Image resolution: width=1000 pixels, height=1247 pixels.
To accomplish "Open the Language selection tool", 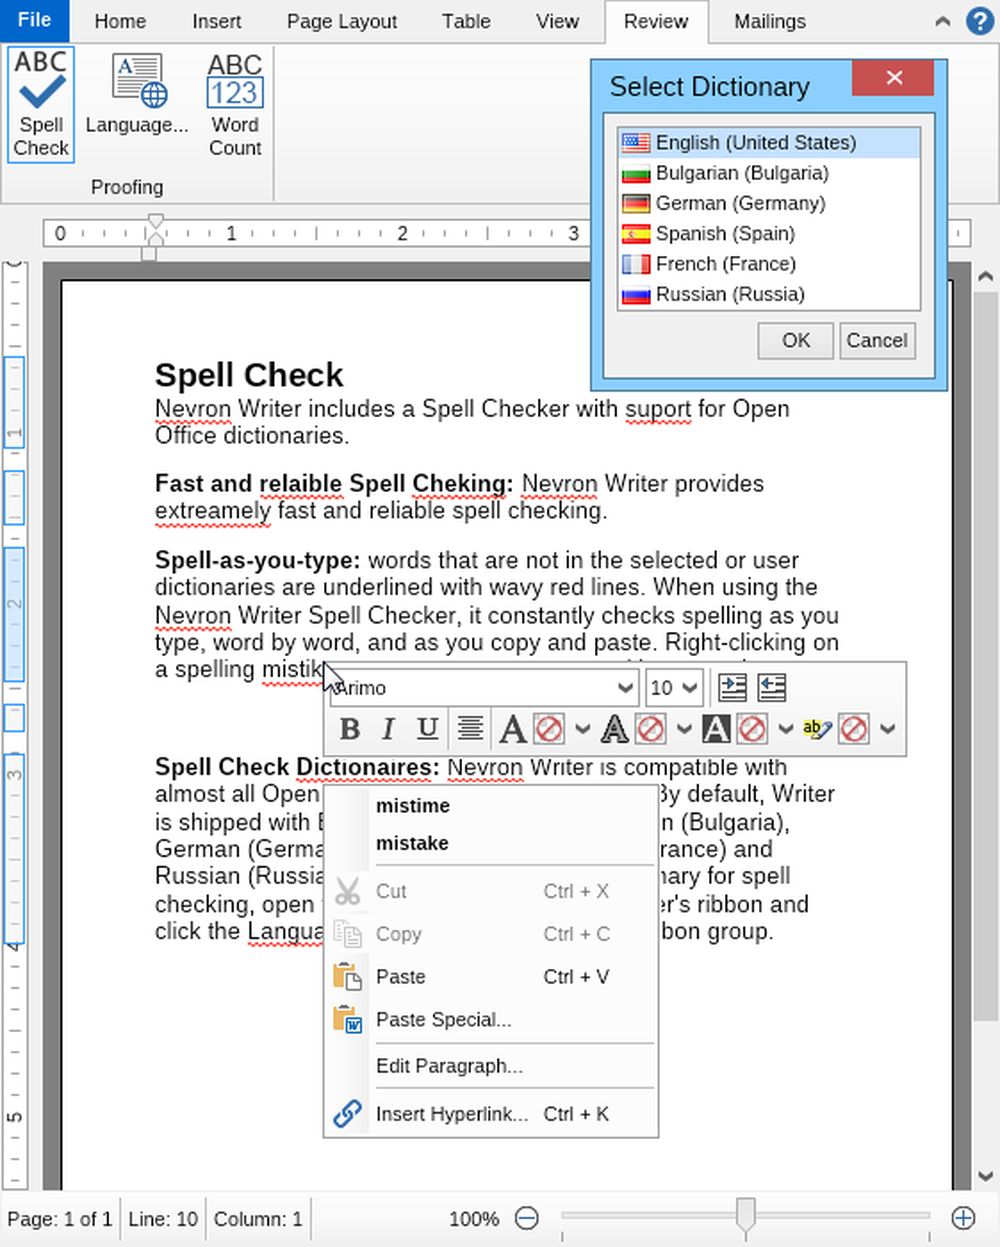I will point(137,93).
